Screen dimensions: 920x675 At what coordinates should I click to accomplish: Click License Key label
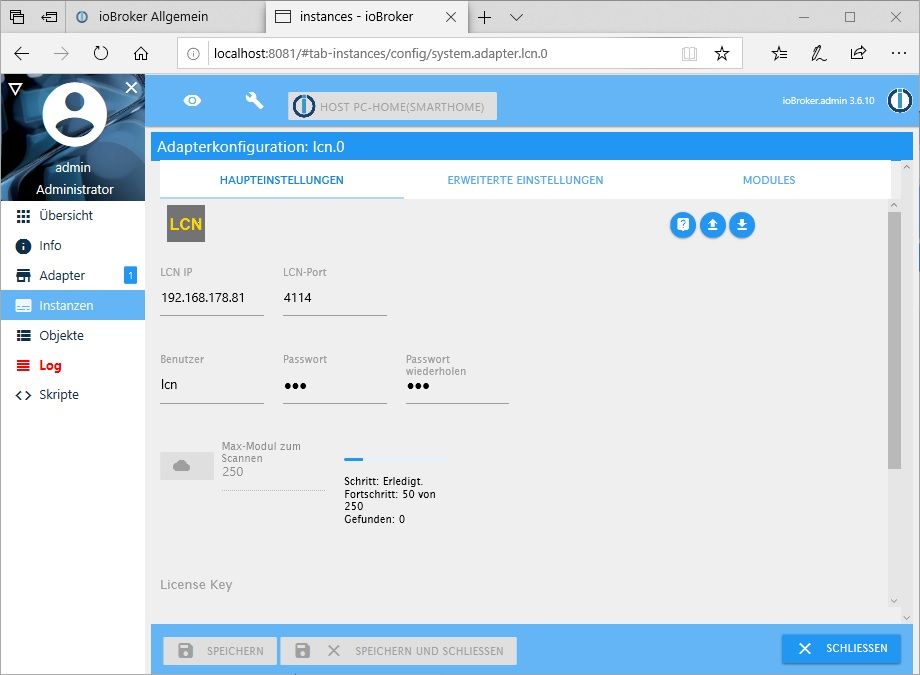click(x=196, y=585)
